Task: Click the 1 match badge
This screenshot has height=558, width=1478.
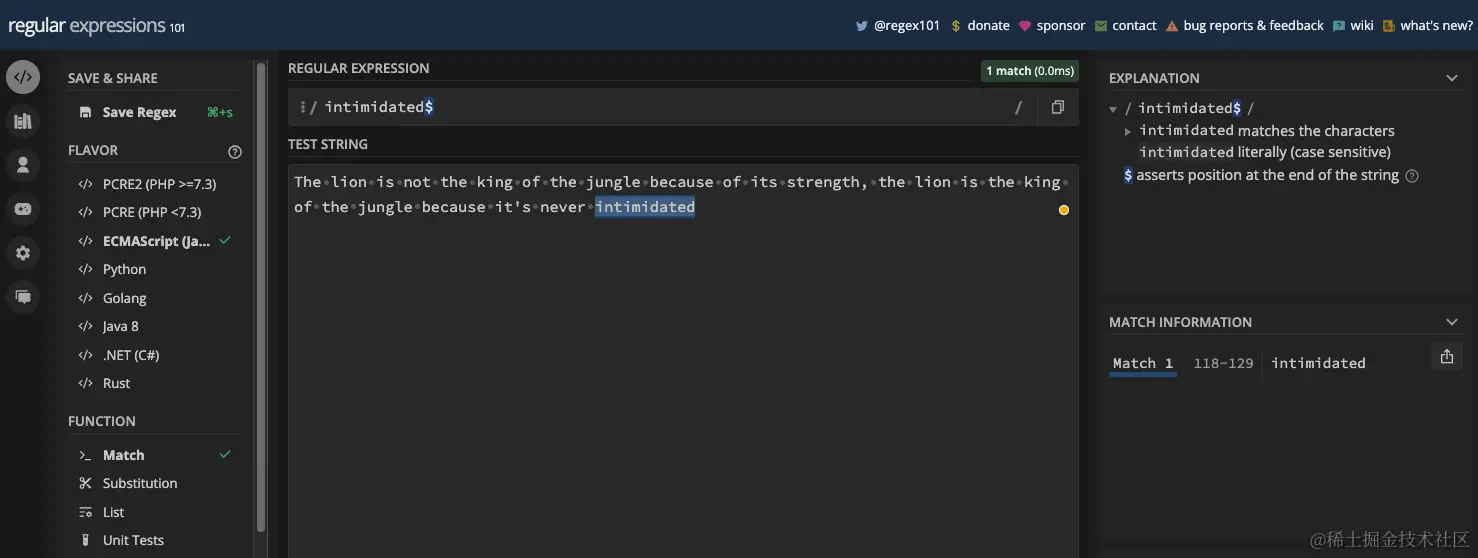Action: point(1030,71)
